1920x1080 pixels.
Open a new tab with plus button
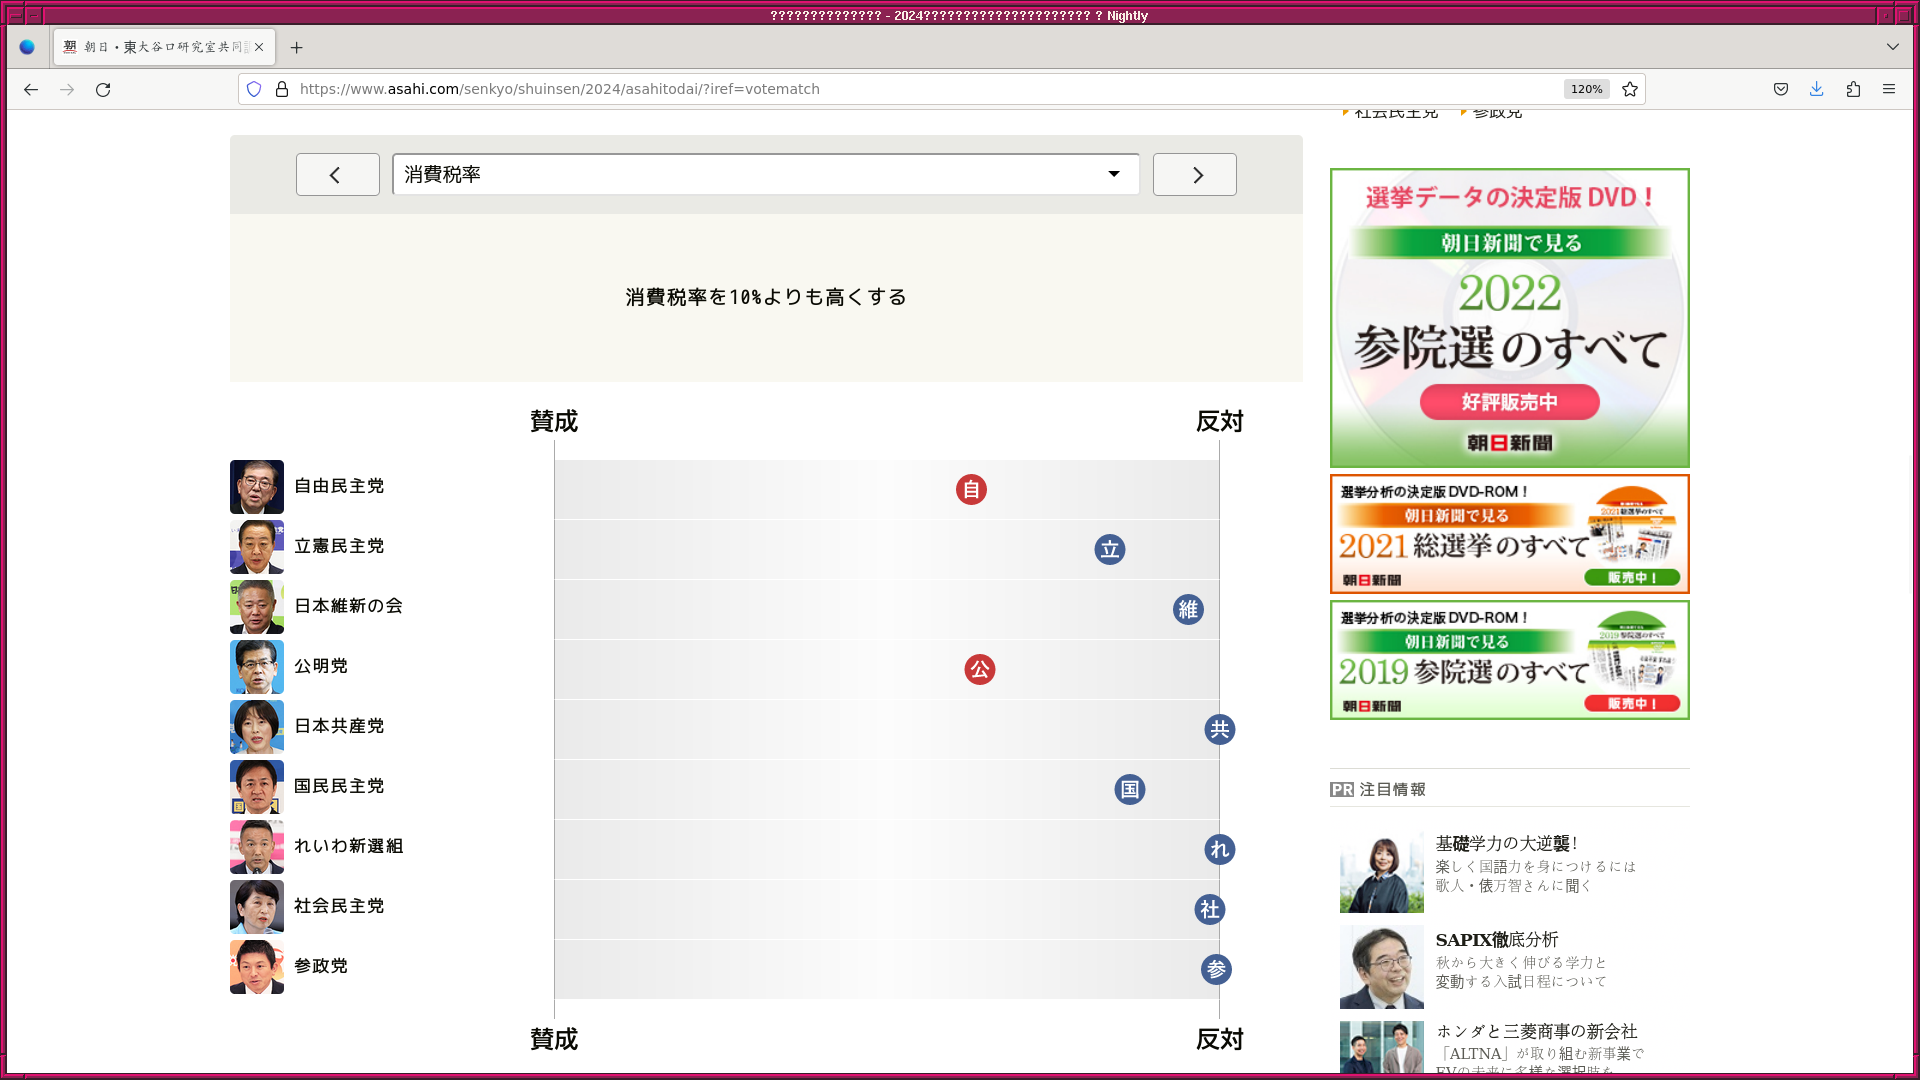coord(296,47)
